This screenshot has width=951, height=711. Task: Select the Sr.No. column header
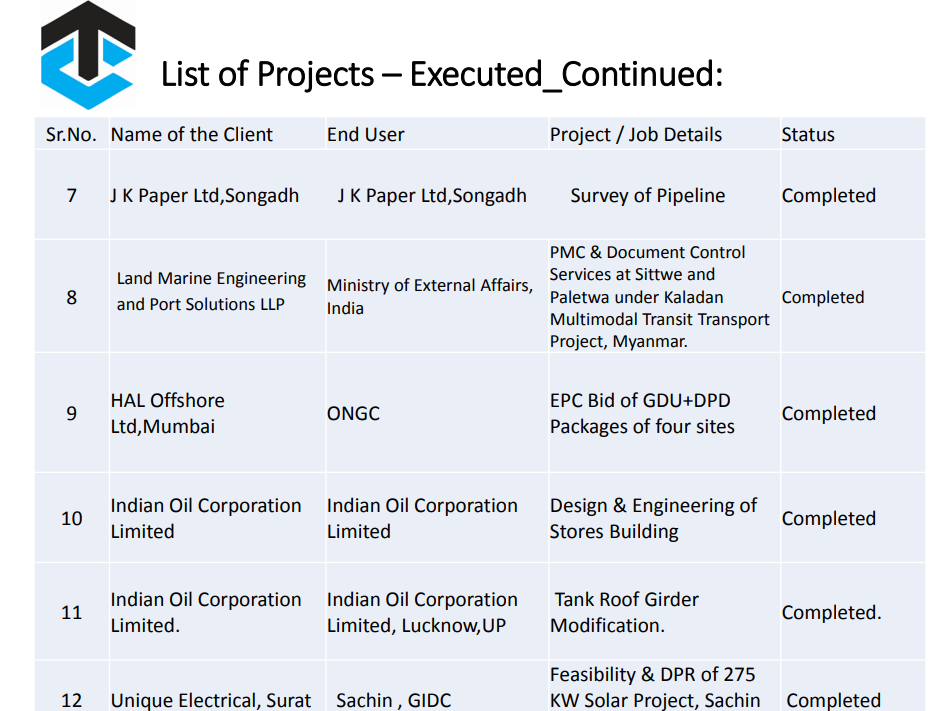71,135
